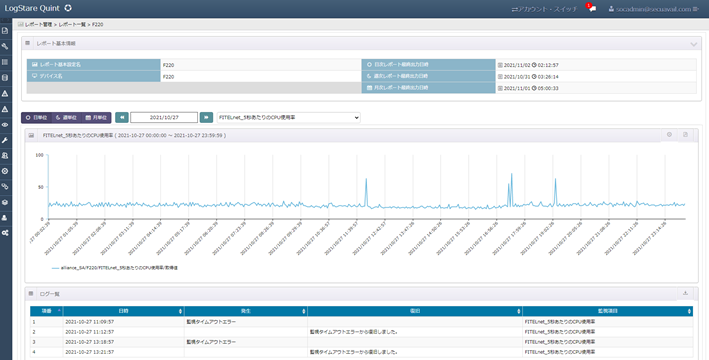Click the daily report timestamp 2021/11/02 02:12:57
Screen dimensions: 709x360
tap(528, 65)
